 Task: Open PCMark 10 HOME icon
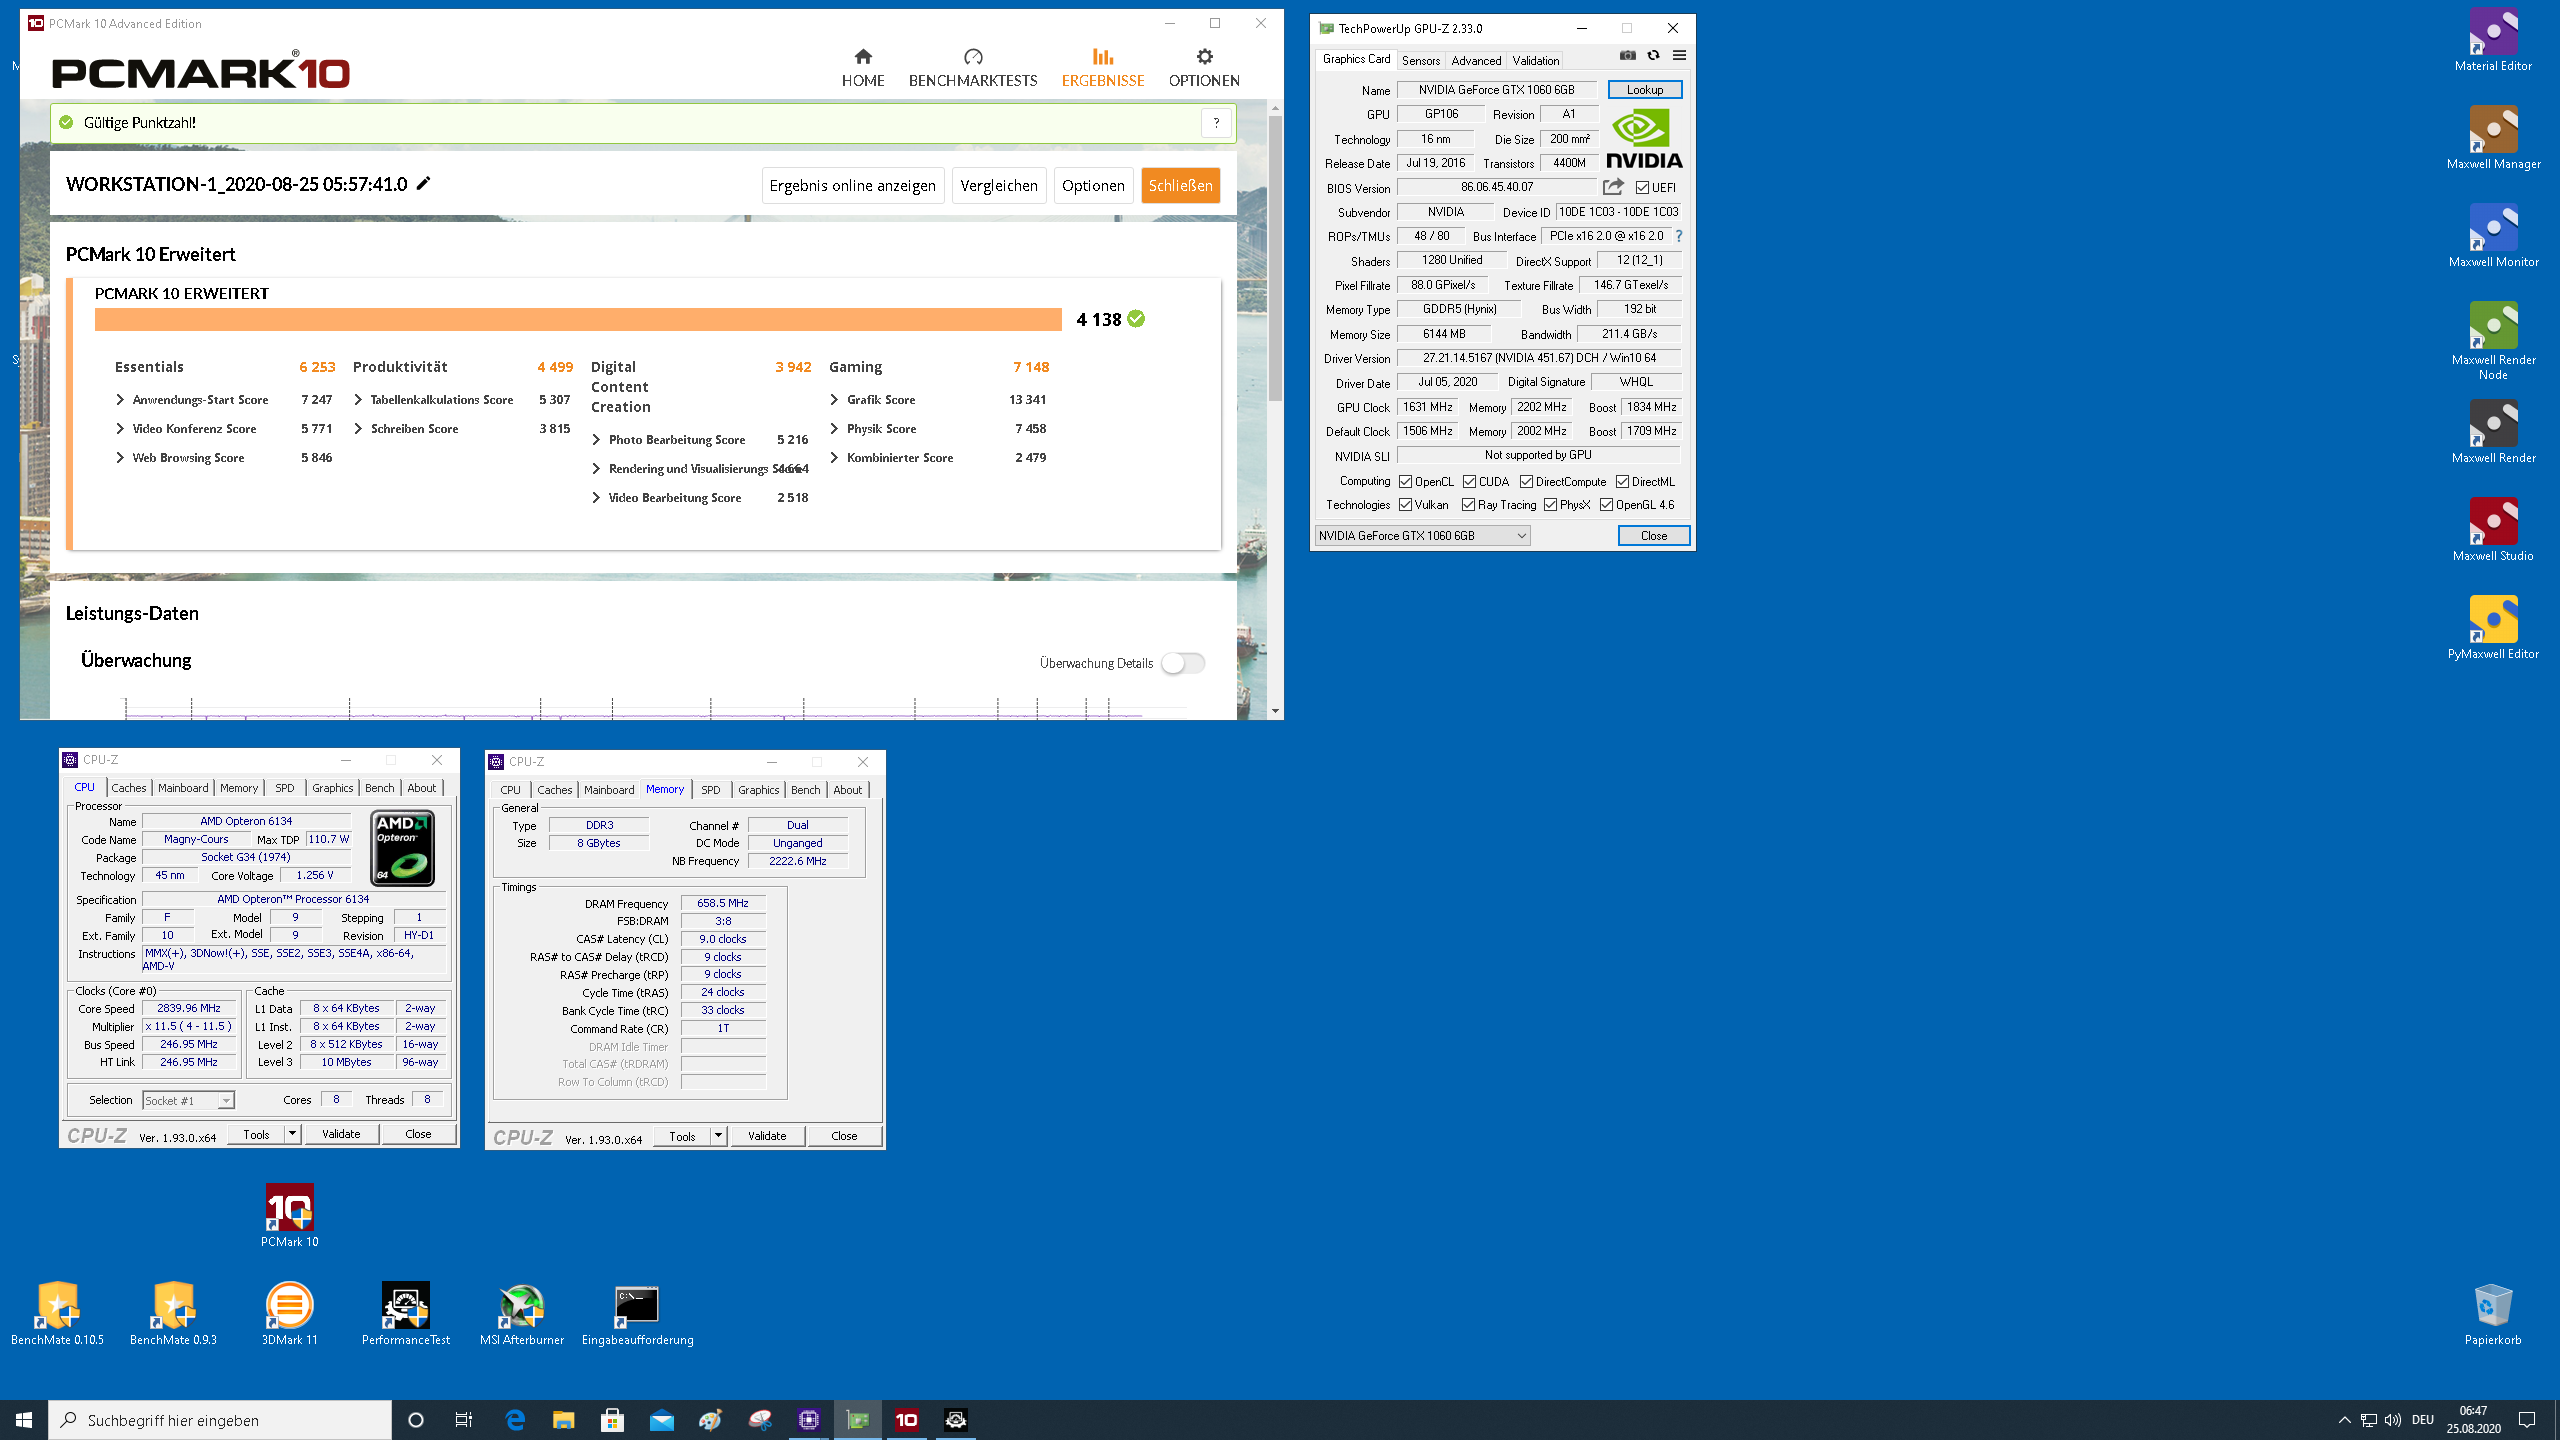click(x=863, y=57)
